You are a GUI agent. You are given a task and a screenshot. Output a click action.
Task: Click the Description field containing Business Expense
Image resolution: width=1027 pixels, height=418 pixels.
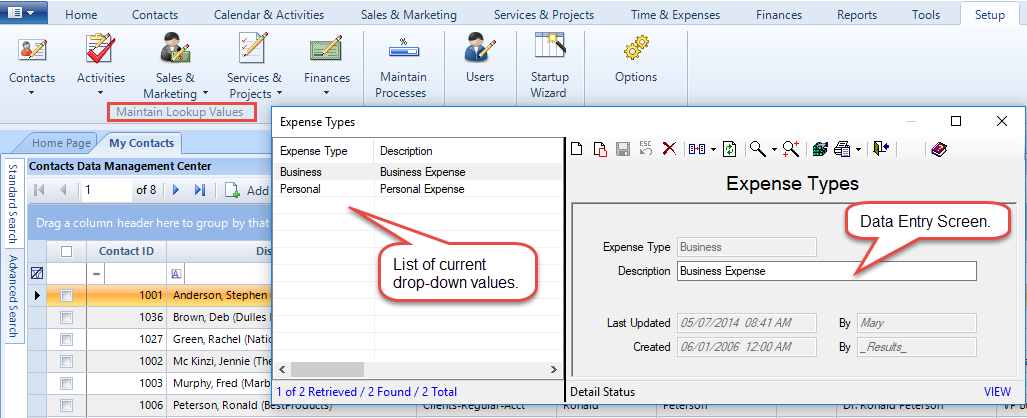point(826,271)
